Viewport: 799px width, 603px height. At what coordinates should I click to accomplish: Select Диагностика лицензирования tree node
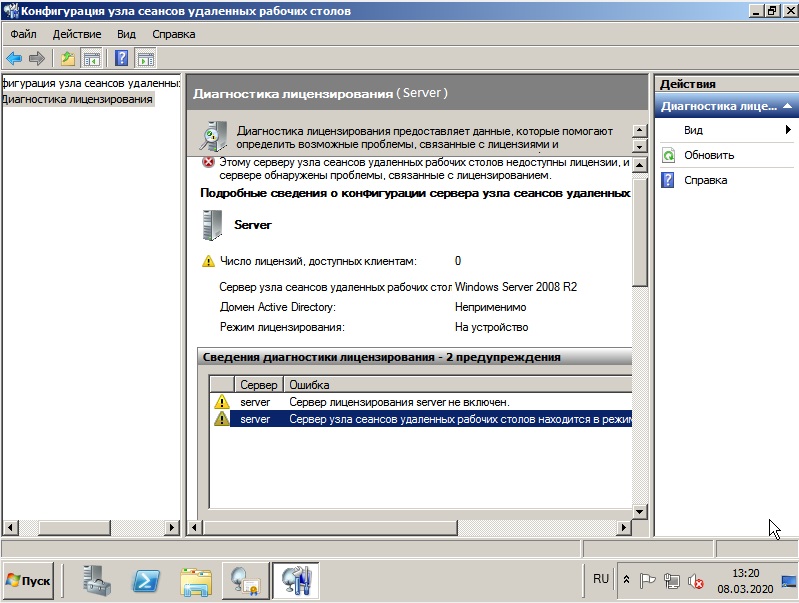click(77, 99)
